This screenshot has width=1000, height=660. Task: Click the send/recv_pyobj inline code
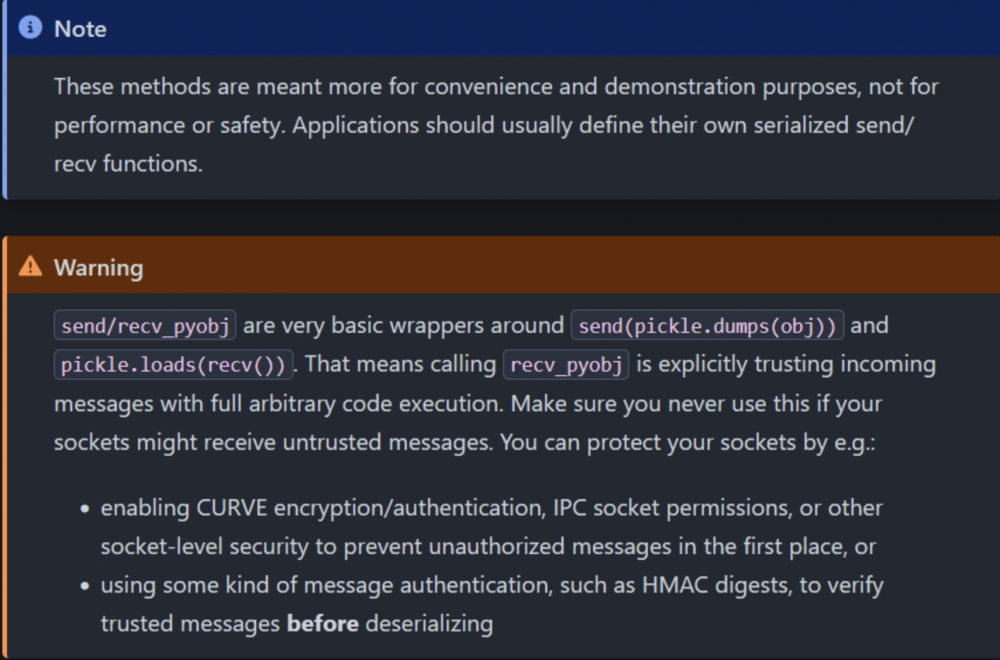[x=145, y=326]
